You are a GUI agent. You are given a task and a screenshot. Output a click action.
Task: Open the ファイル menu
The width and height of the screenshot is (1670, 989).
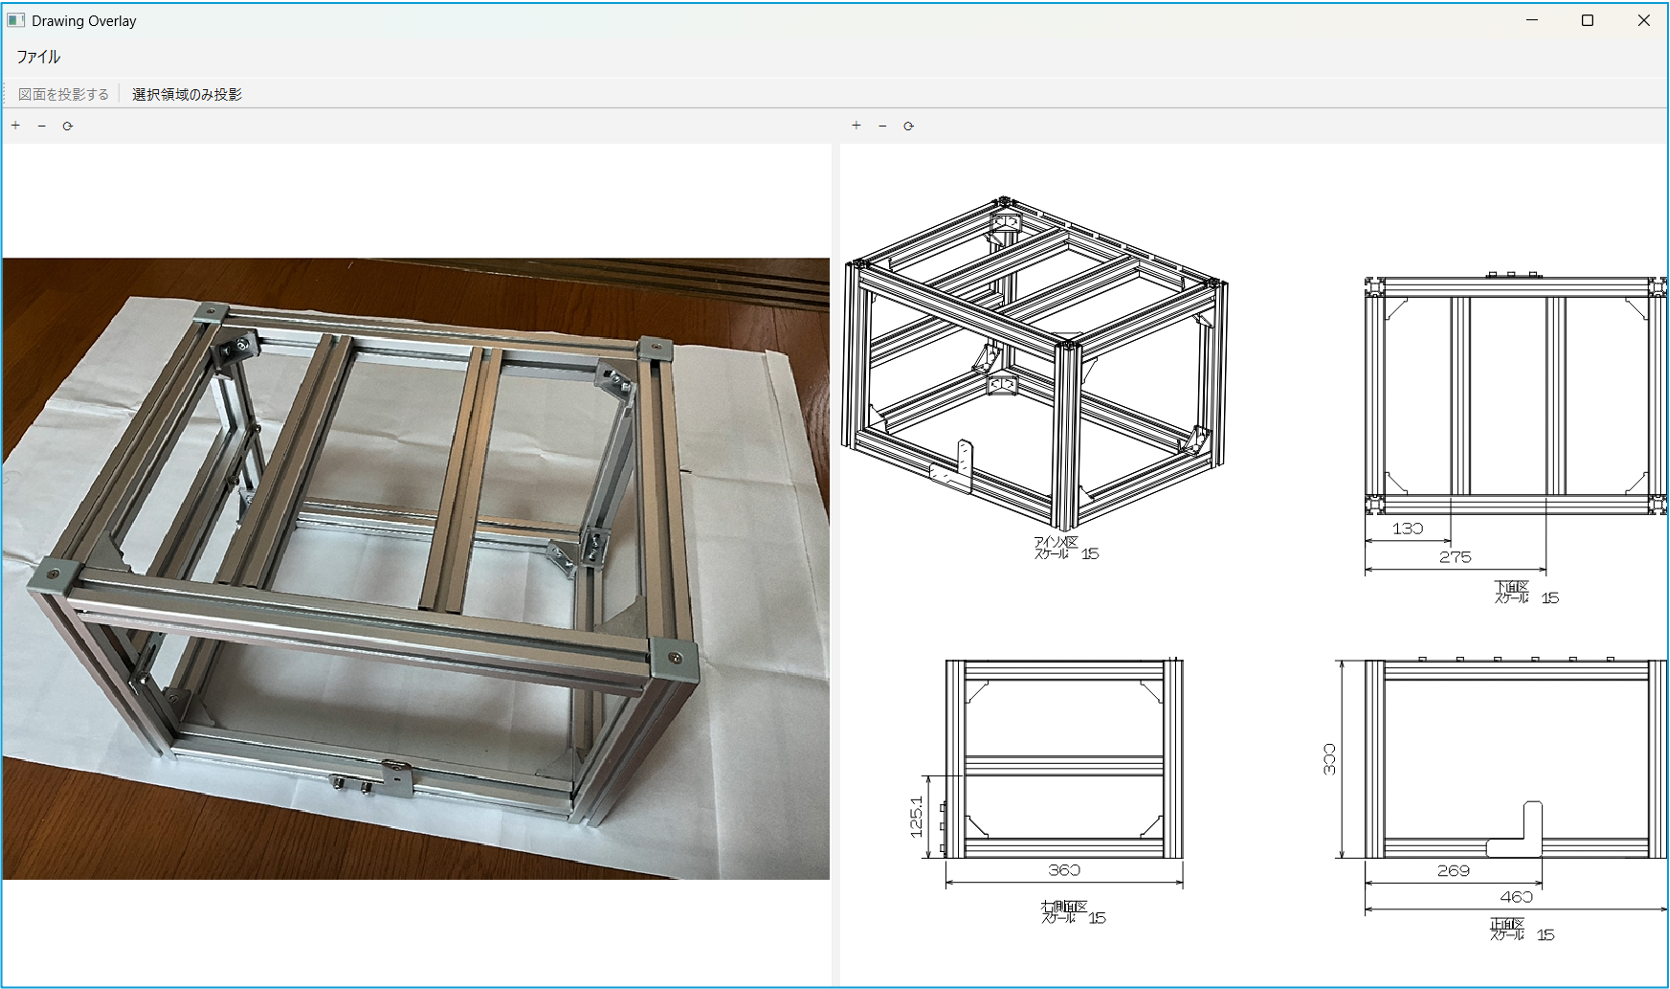pos(38,57)
